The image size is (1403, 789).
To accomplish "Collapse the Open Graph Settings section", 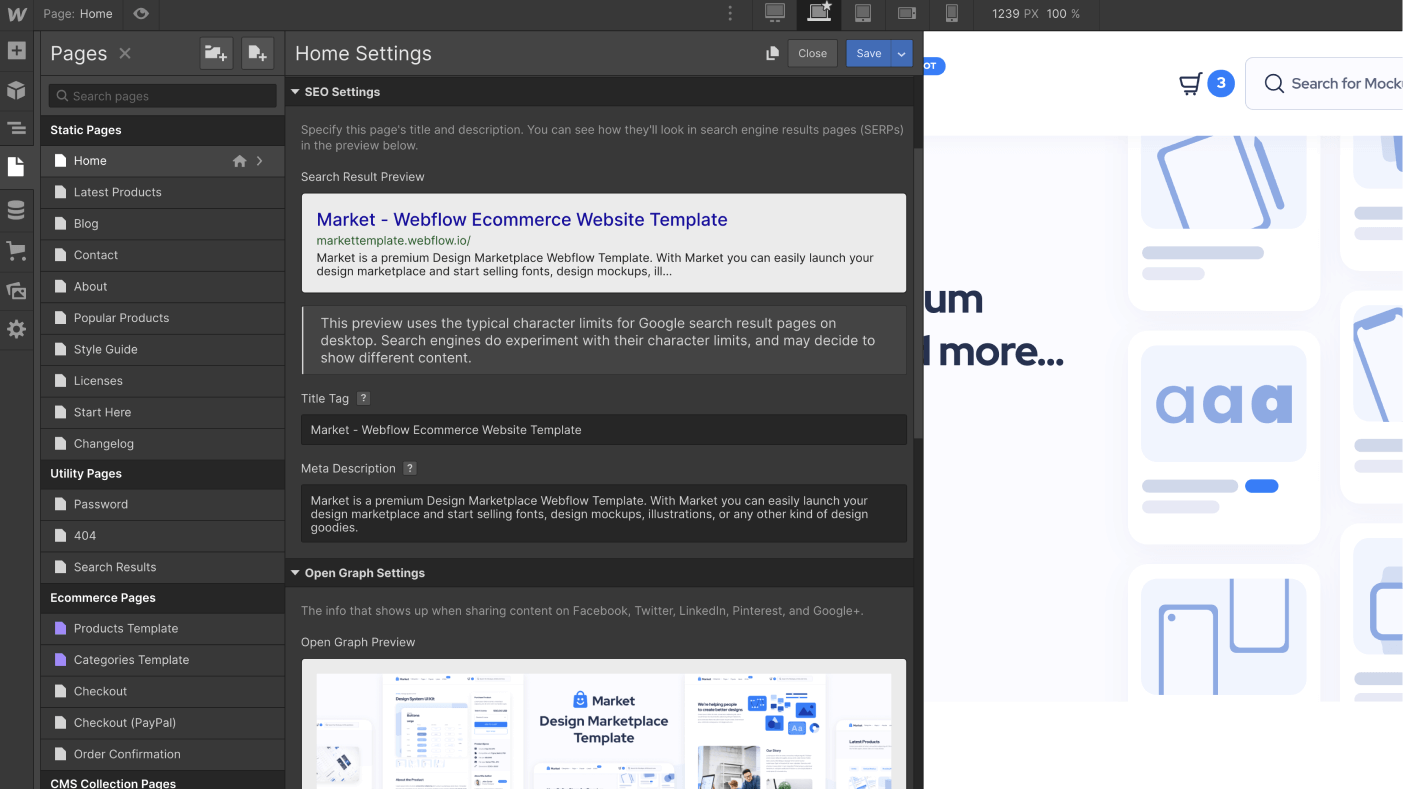I will coord(295,573).
